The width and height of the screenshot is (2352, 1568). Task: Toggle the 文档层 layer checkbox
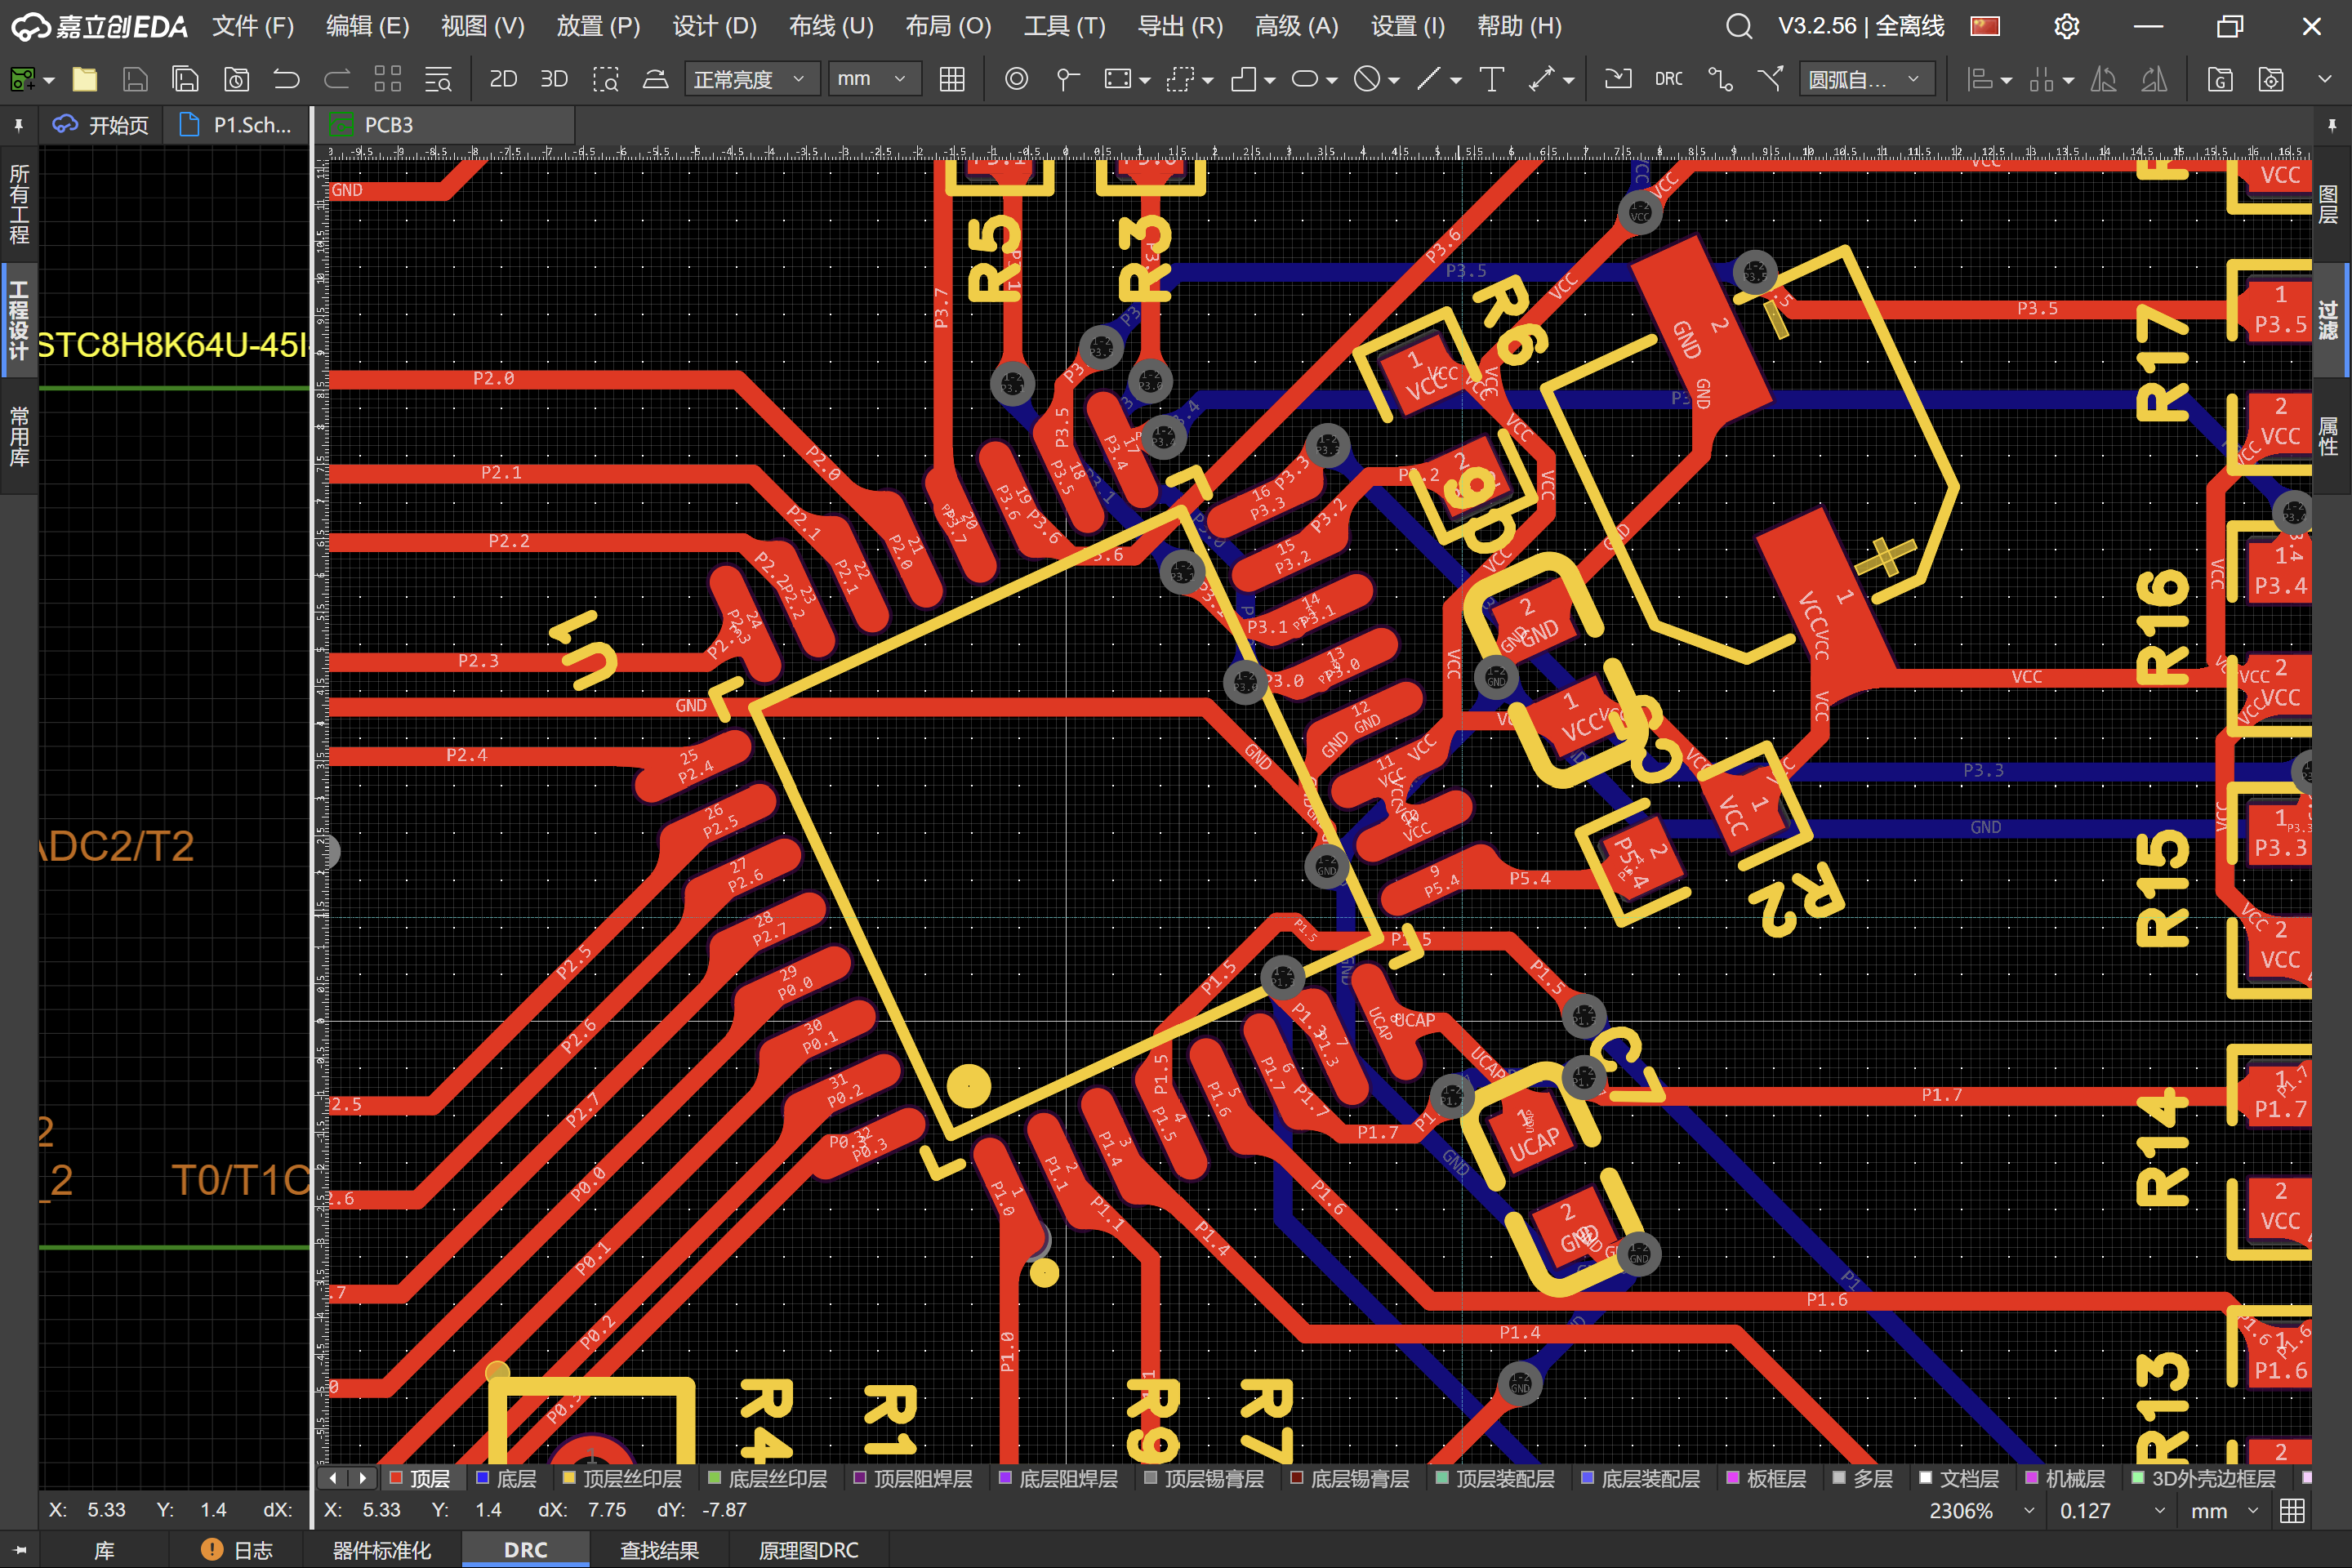[1926, 1478]
